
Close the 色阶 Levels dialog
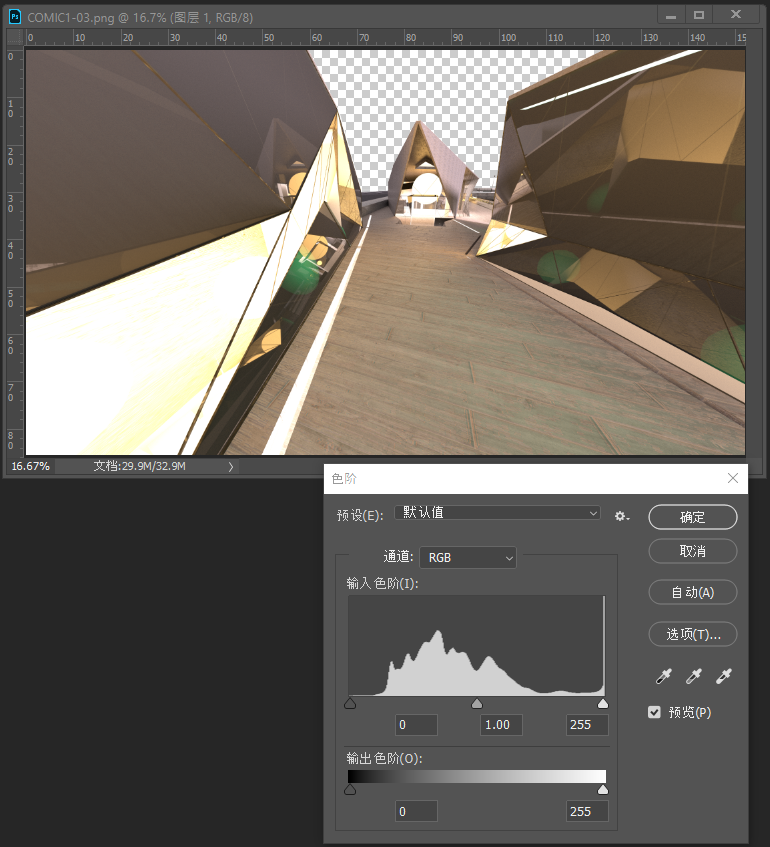coord(733,479)
